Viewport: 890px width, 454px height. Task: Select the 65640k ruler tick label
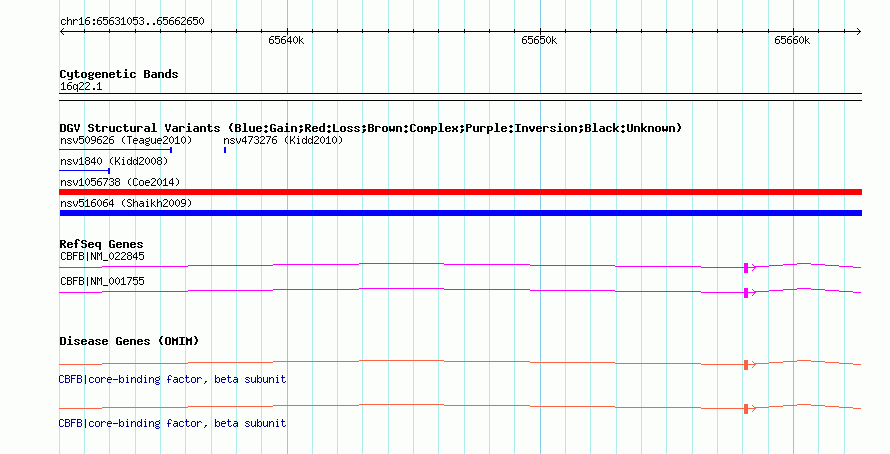[286, 40]
